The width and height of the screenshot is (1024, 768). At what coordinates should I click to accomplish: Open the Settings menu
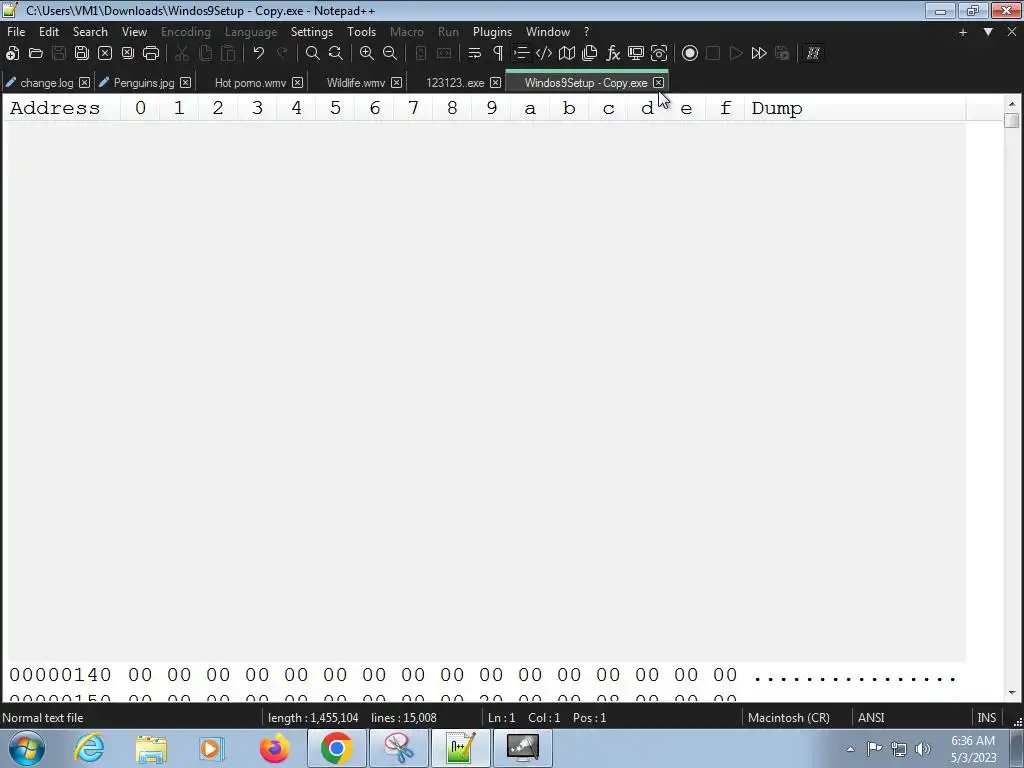coord(312,32)
